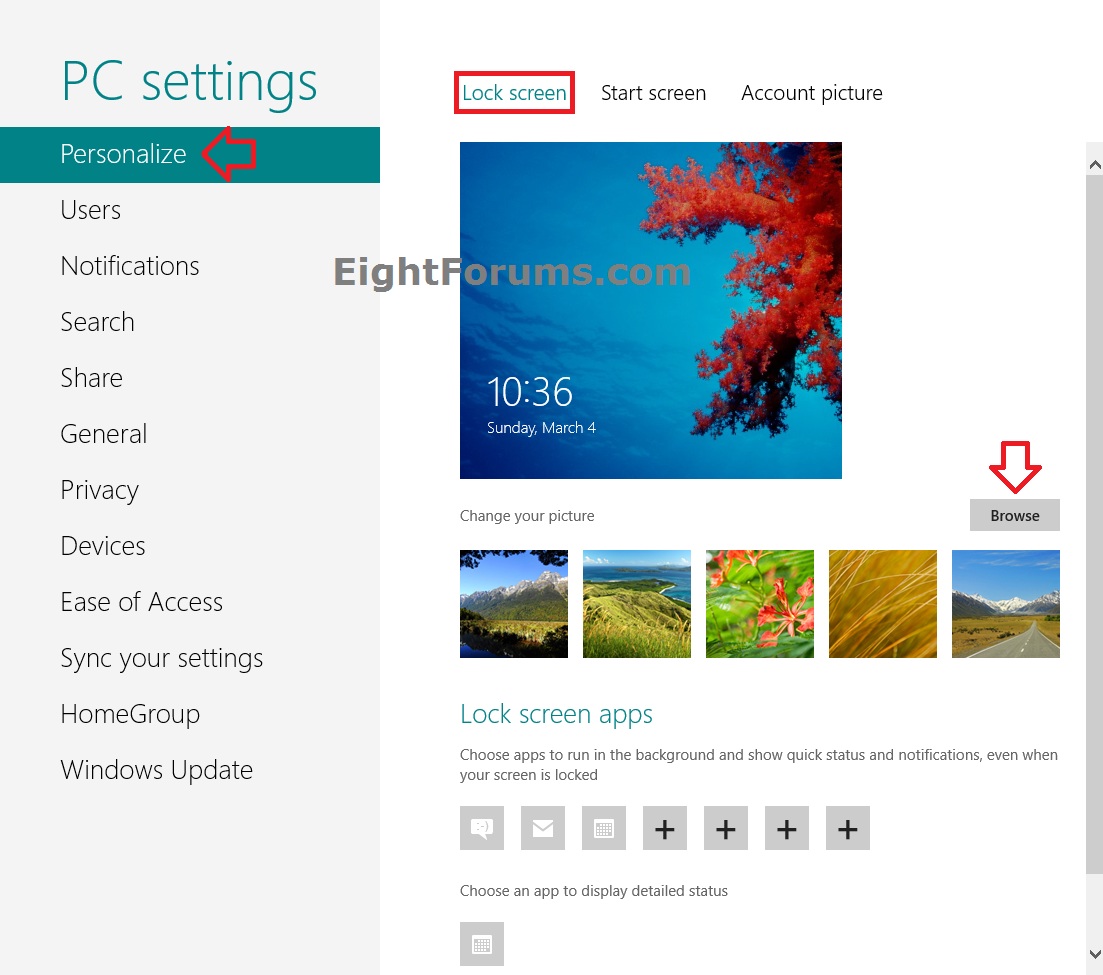Viewport: 1103px width, 975px height.
Task: Click the second plus slot under Lock screen apps
Action: coord(726,828)
